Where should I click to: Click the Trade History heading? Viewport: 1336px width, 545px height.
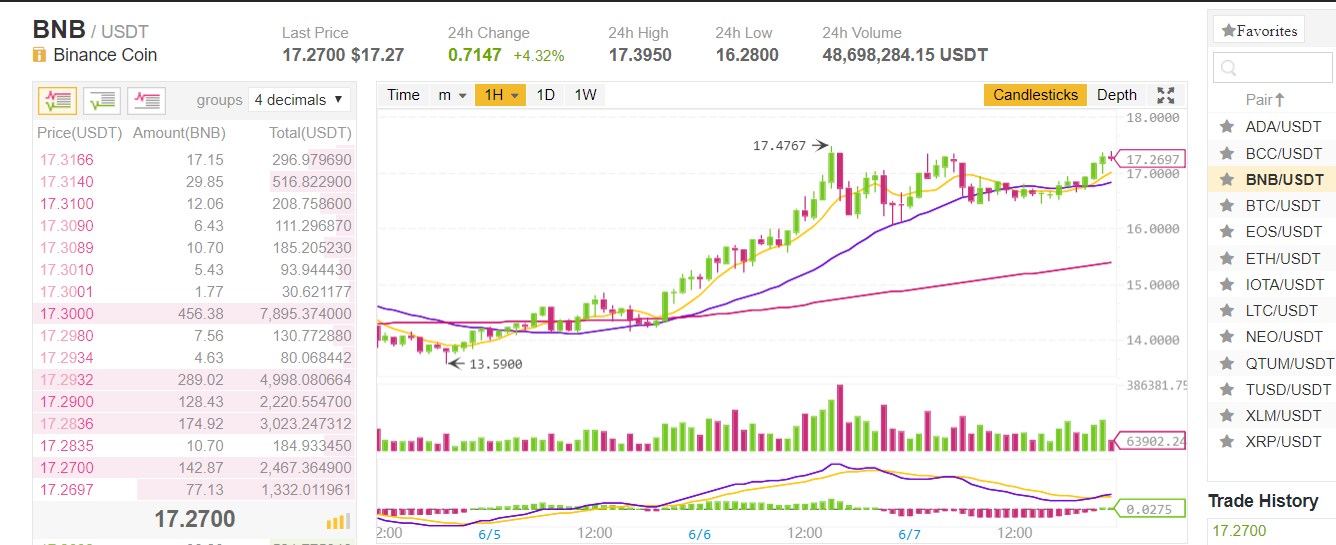tap(1263, 501)
